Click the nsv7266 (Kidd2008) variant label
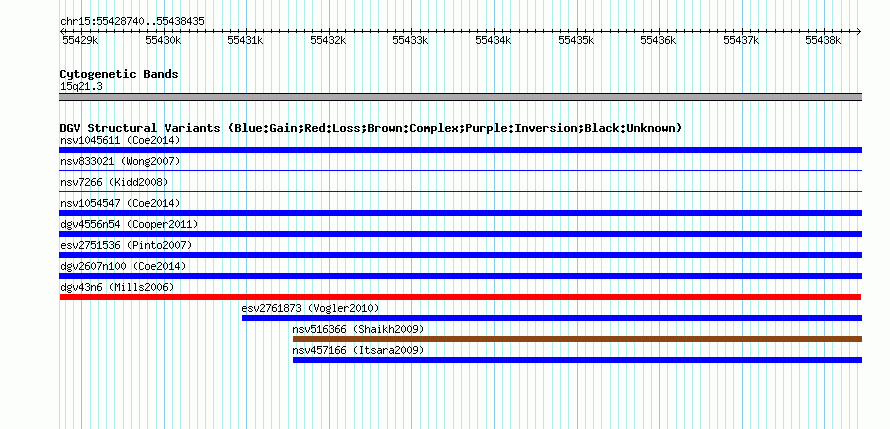890x429 pixels. (114, 182)
